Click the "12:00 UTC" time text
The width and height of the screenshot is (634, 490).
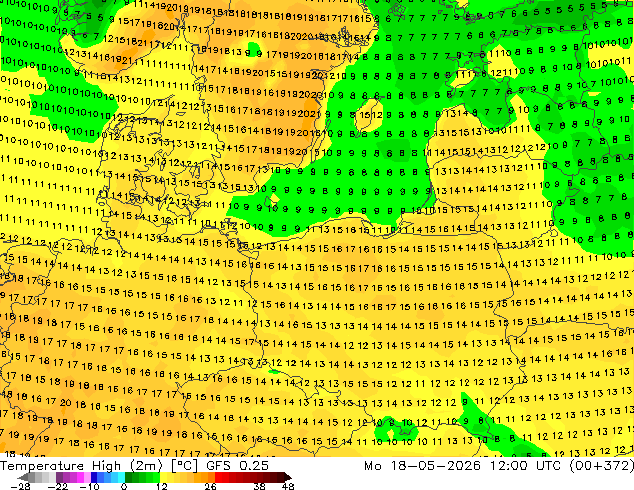[x=525, y=466]
